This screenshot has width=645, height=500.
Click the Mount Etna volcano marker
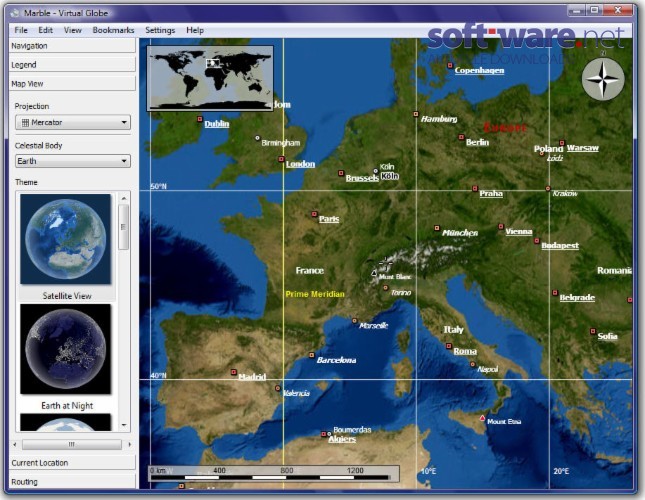click(x=482, y=418)
